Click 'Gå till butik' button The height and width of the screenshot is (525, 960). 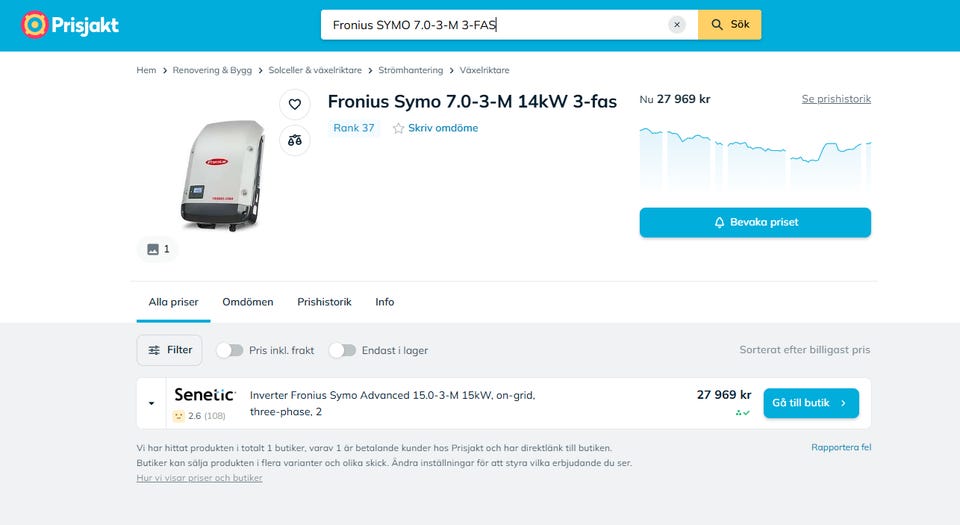[x=810, y=403]
